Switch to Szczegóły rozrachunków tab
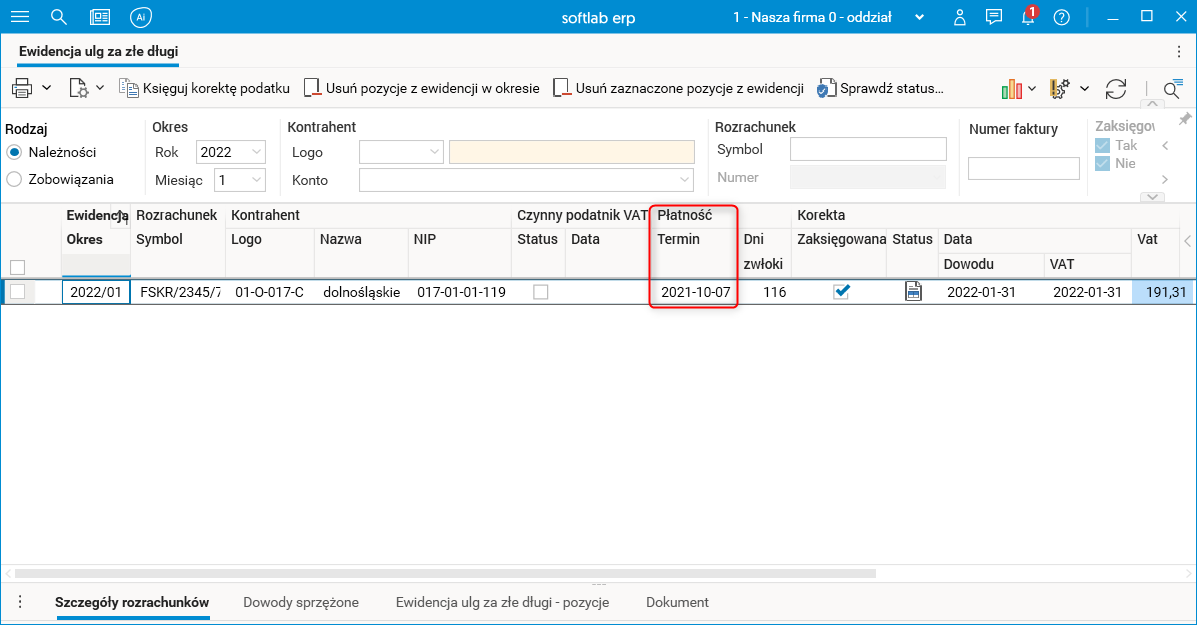 [132, 602]
